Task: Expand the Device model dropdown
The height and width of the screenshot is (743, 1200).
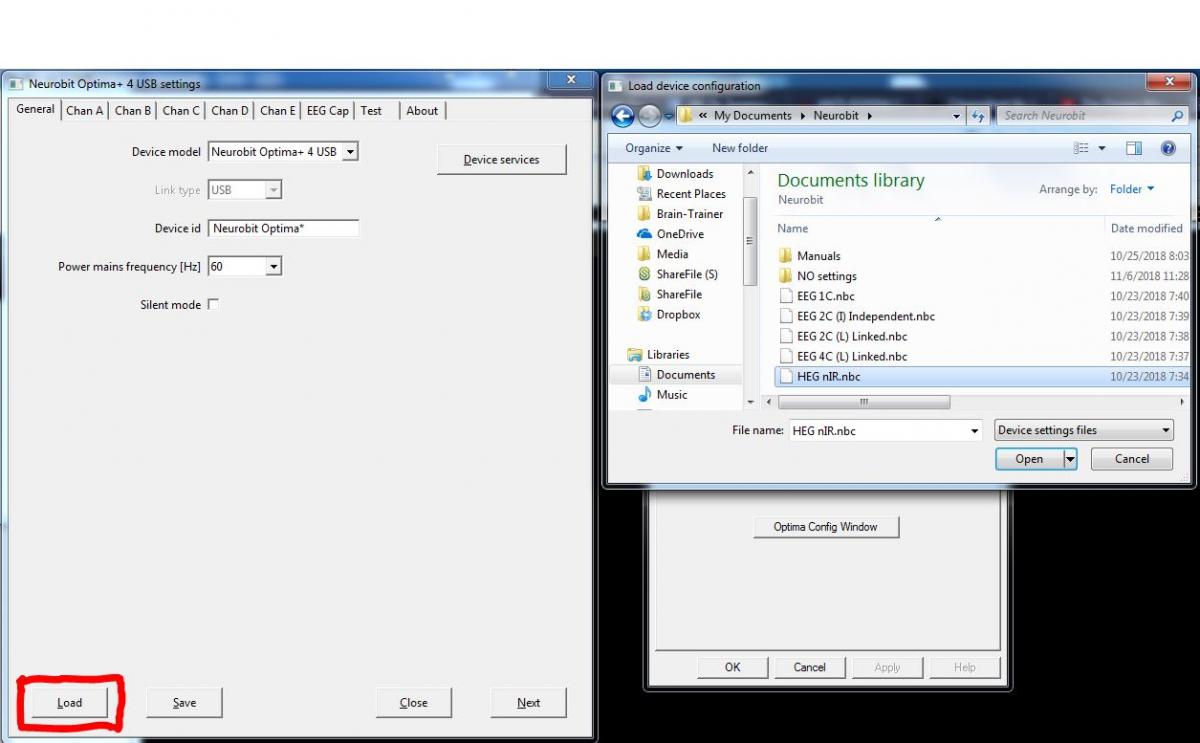Action: (350, 152)
